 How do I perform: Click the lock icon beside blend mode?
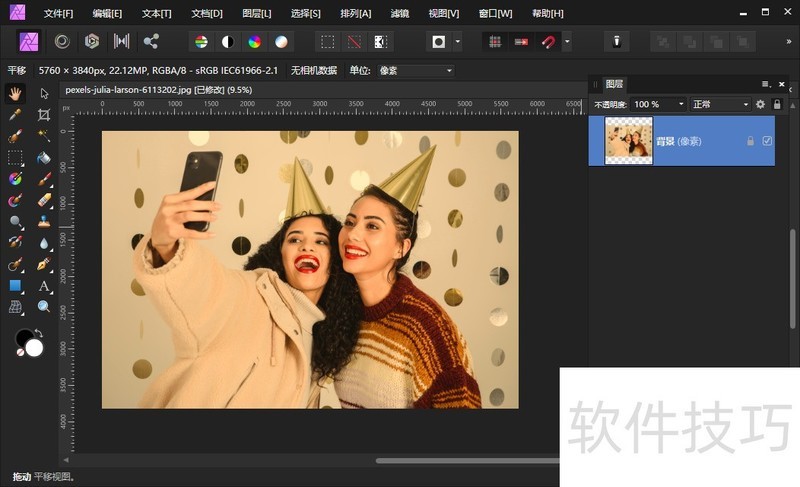coord(777,104)
